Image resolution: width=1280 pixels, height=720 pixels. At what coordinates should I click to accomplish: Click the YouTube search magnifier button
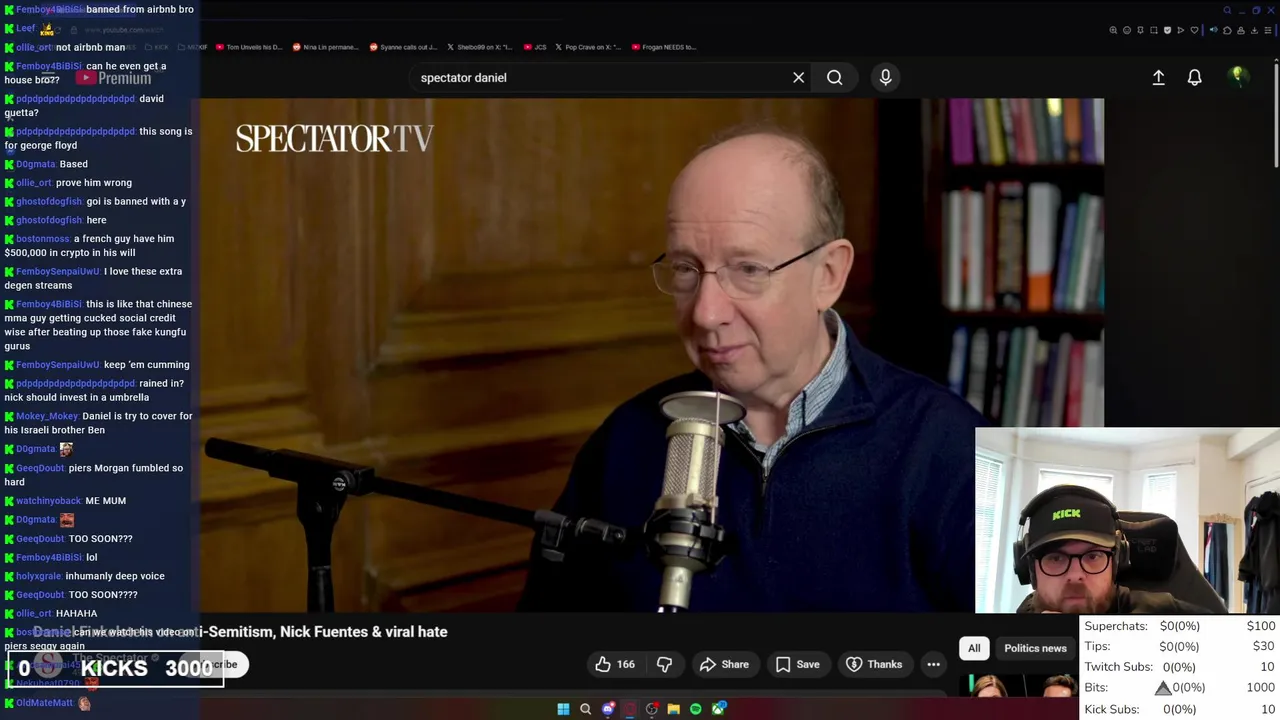(x=834, y=77)
